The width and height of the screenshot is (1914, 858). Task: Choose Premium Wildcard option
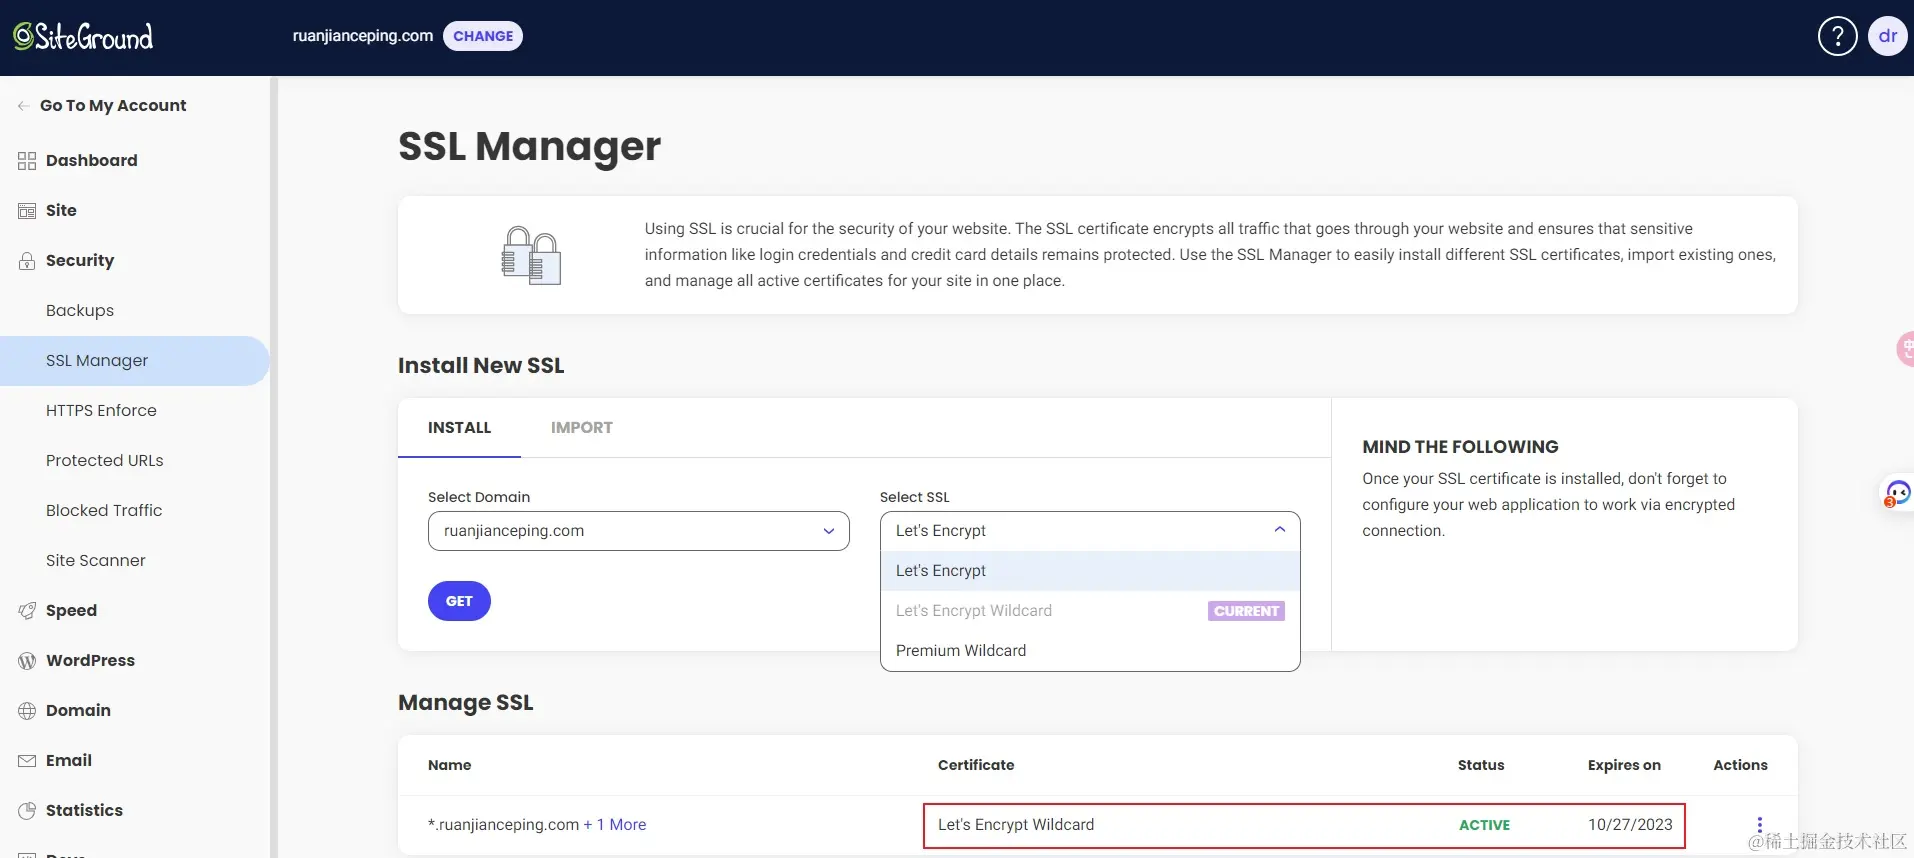1090,651
